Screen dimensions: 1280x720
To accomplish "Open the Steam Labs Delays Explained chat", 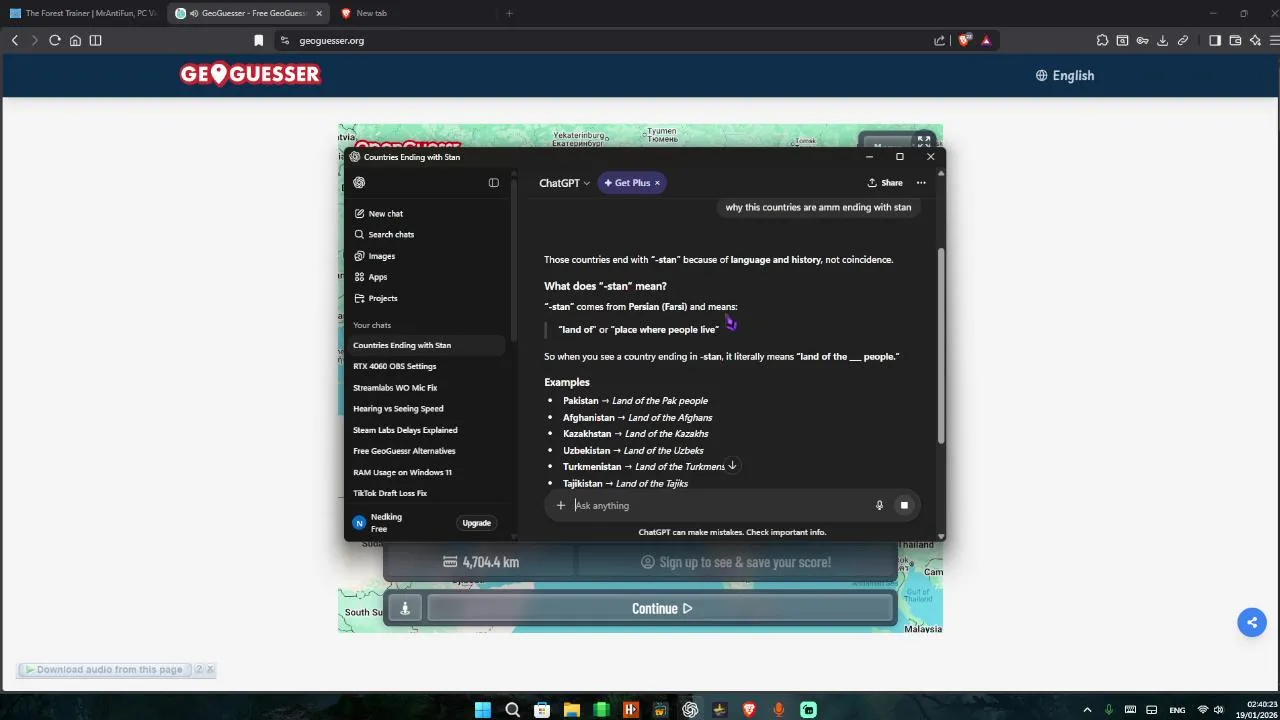I will tap(427, 430).
